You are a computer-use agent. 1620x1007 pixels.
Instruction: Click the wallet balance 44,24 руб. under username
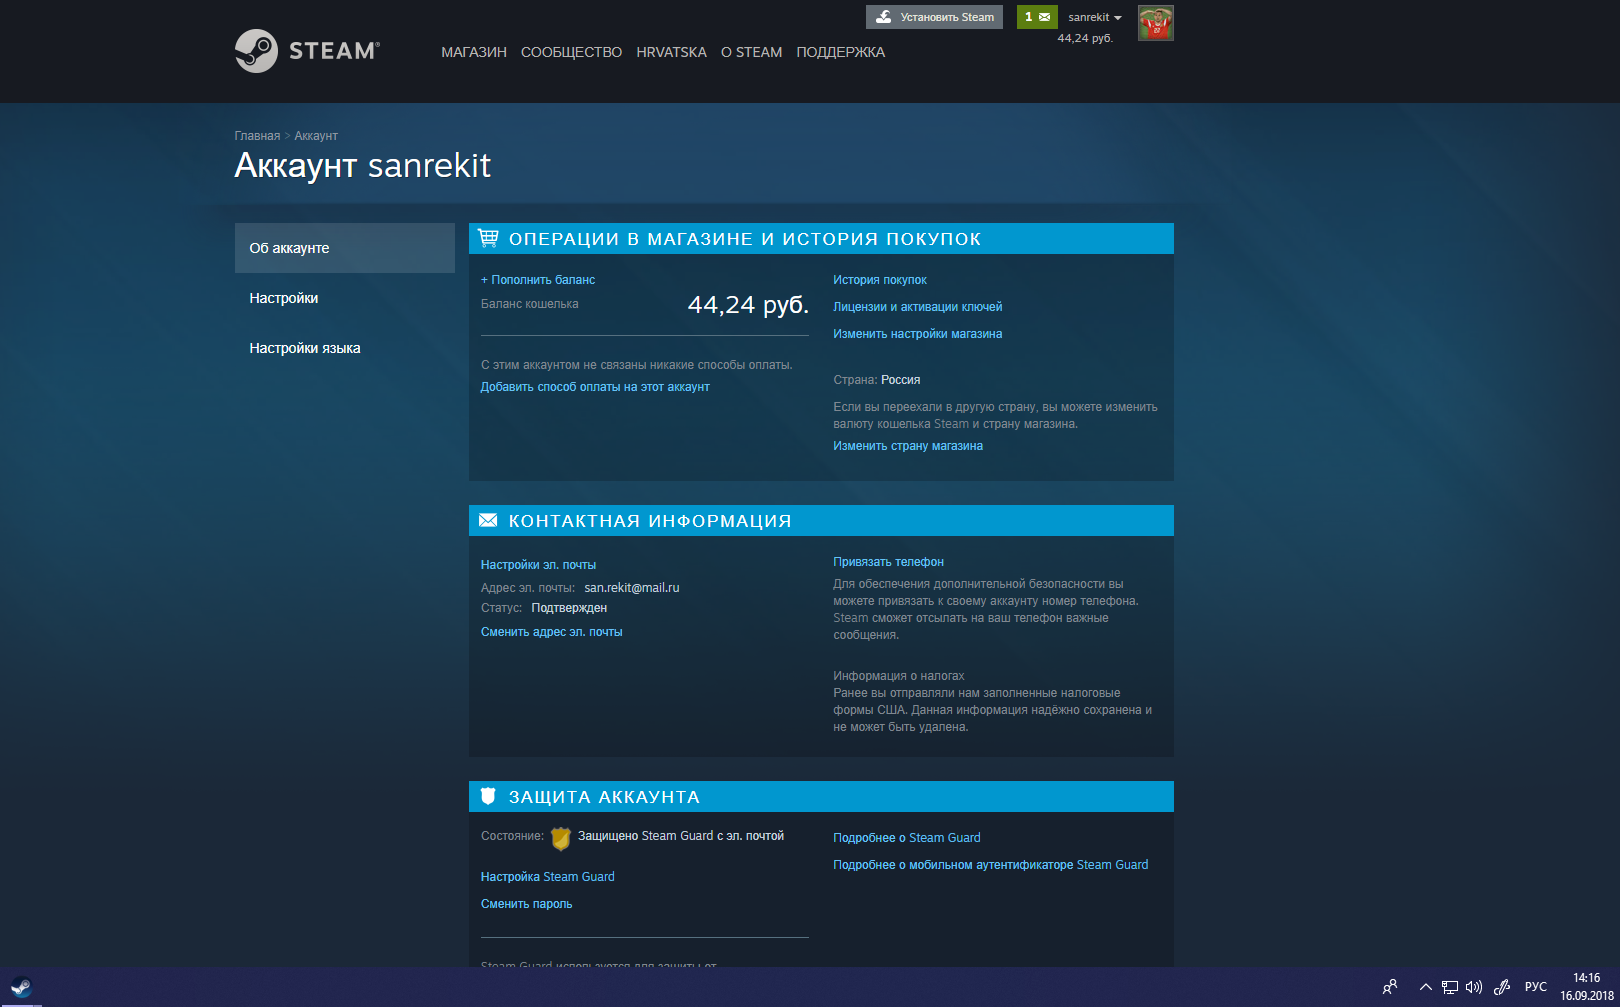click(x=1085, y=38)
